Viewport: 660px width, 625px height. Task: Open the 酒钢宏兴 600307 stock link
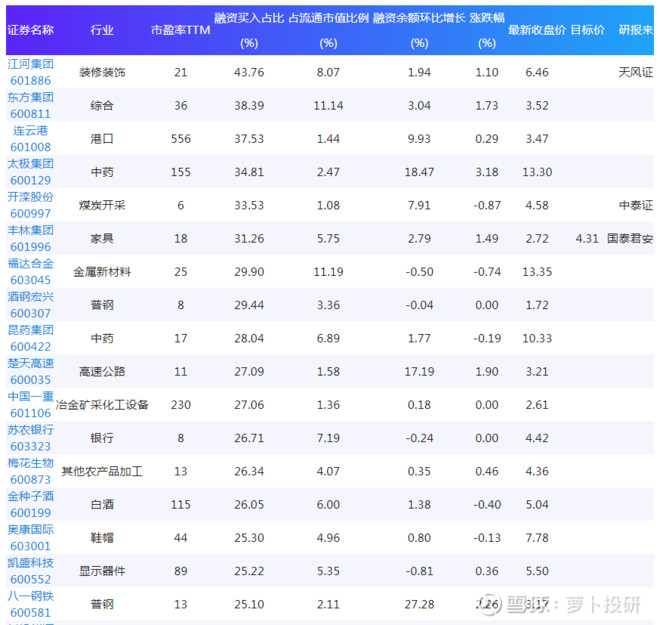pyautogui.click(x=30, y=305)
